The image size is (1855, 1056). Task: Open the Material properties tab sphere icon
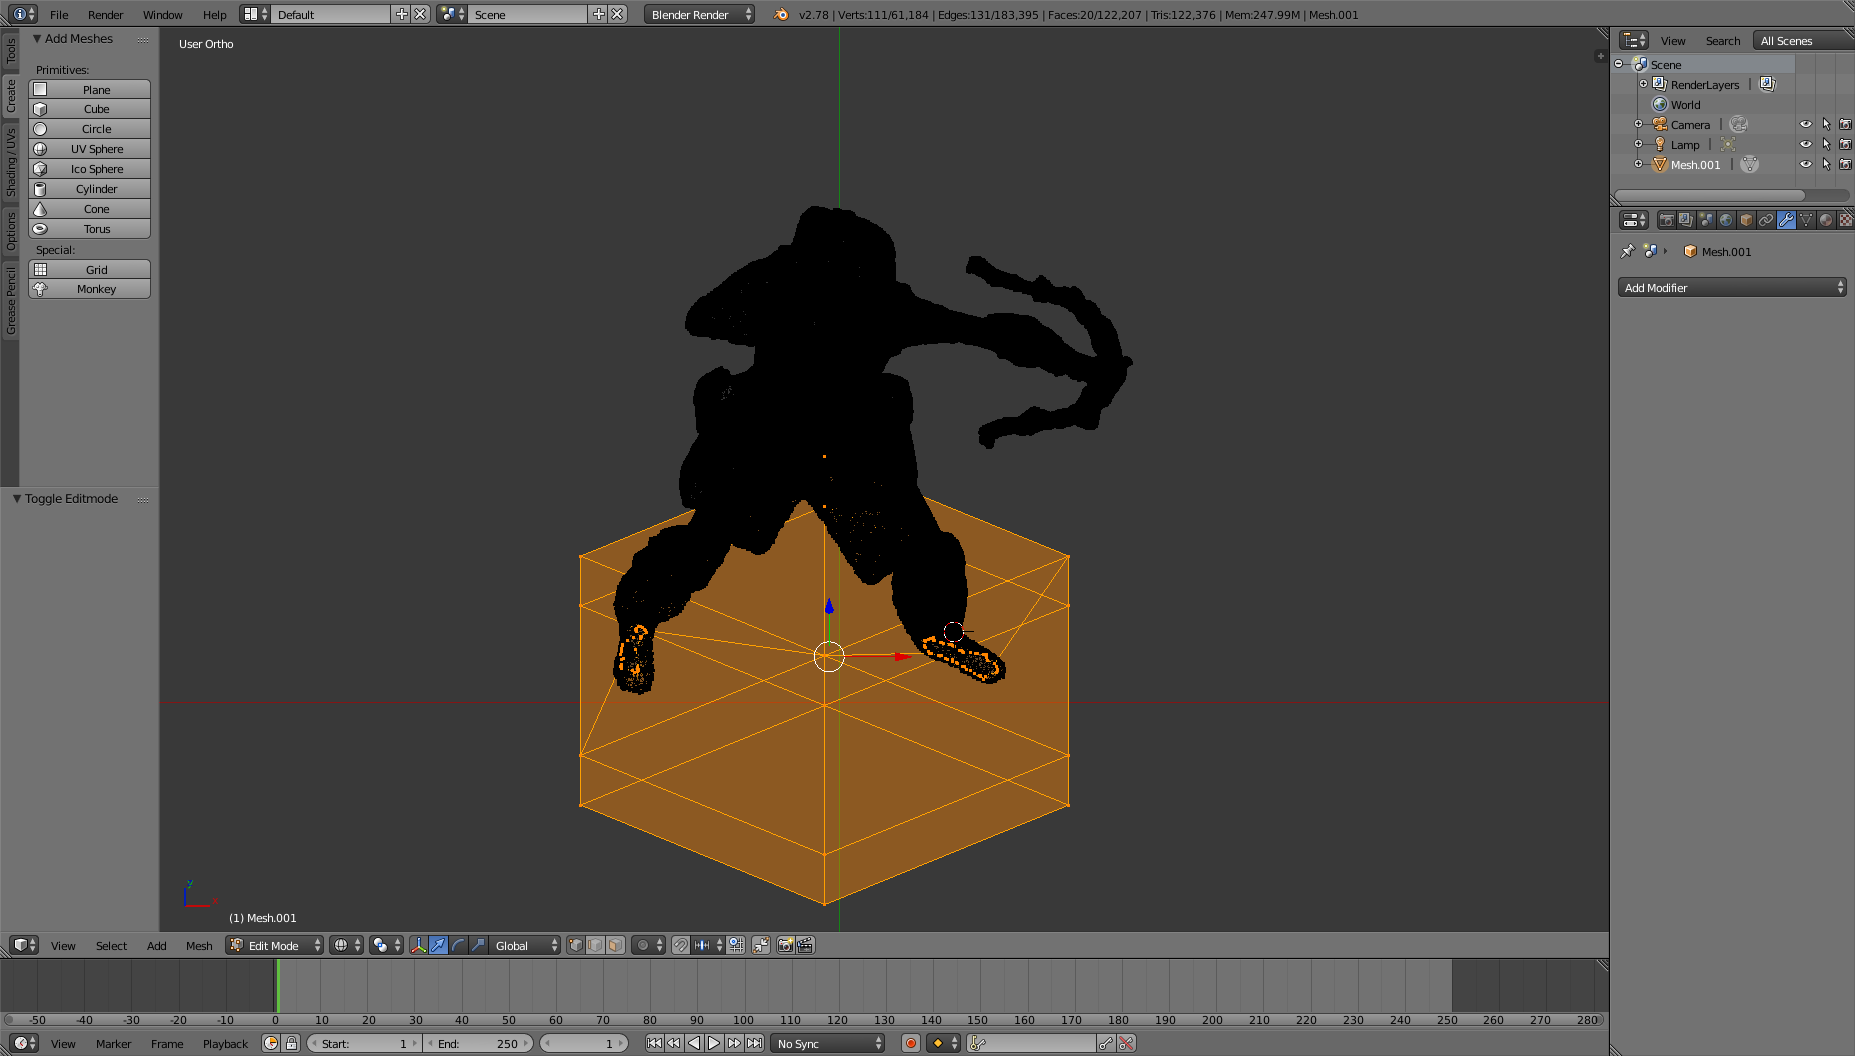point(1826,220)
